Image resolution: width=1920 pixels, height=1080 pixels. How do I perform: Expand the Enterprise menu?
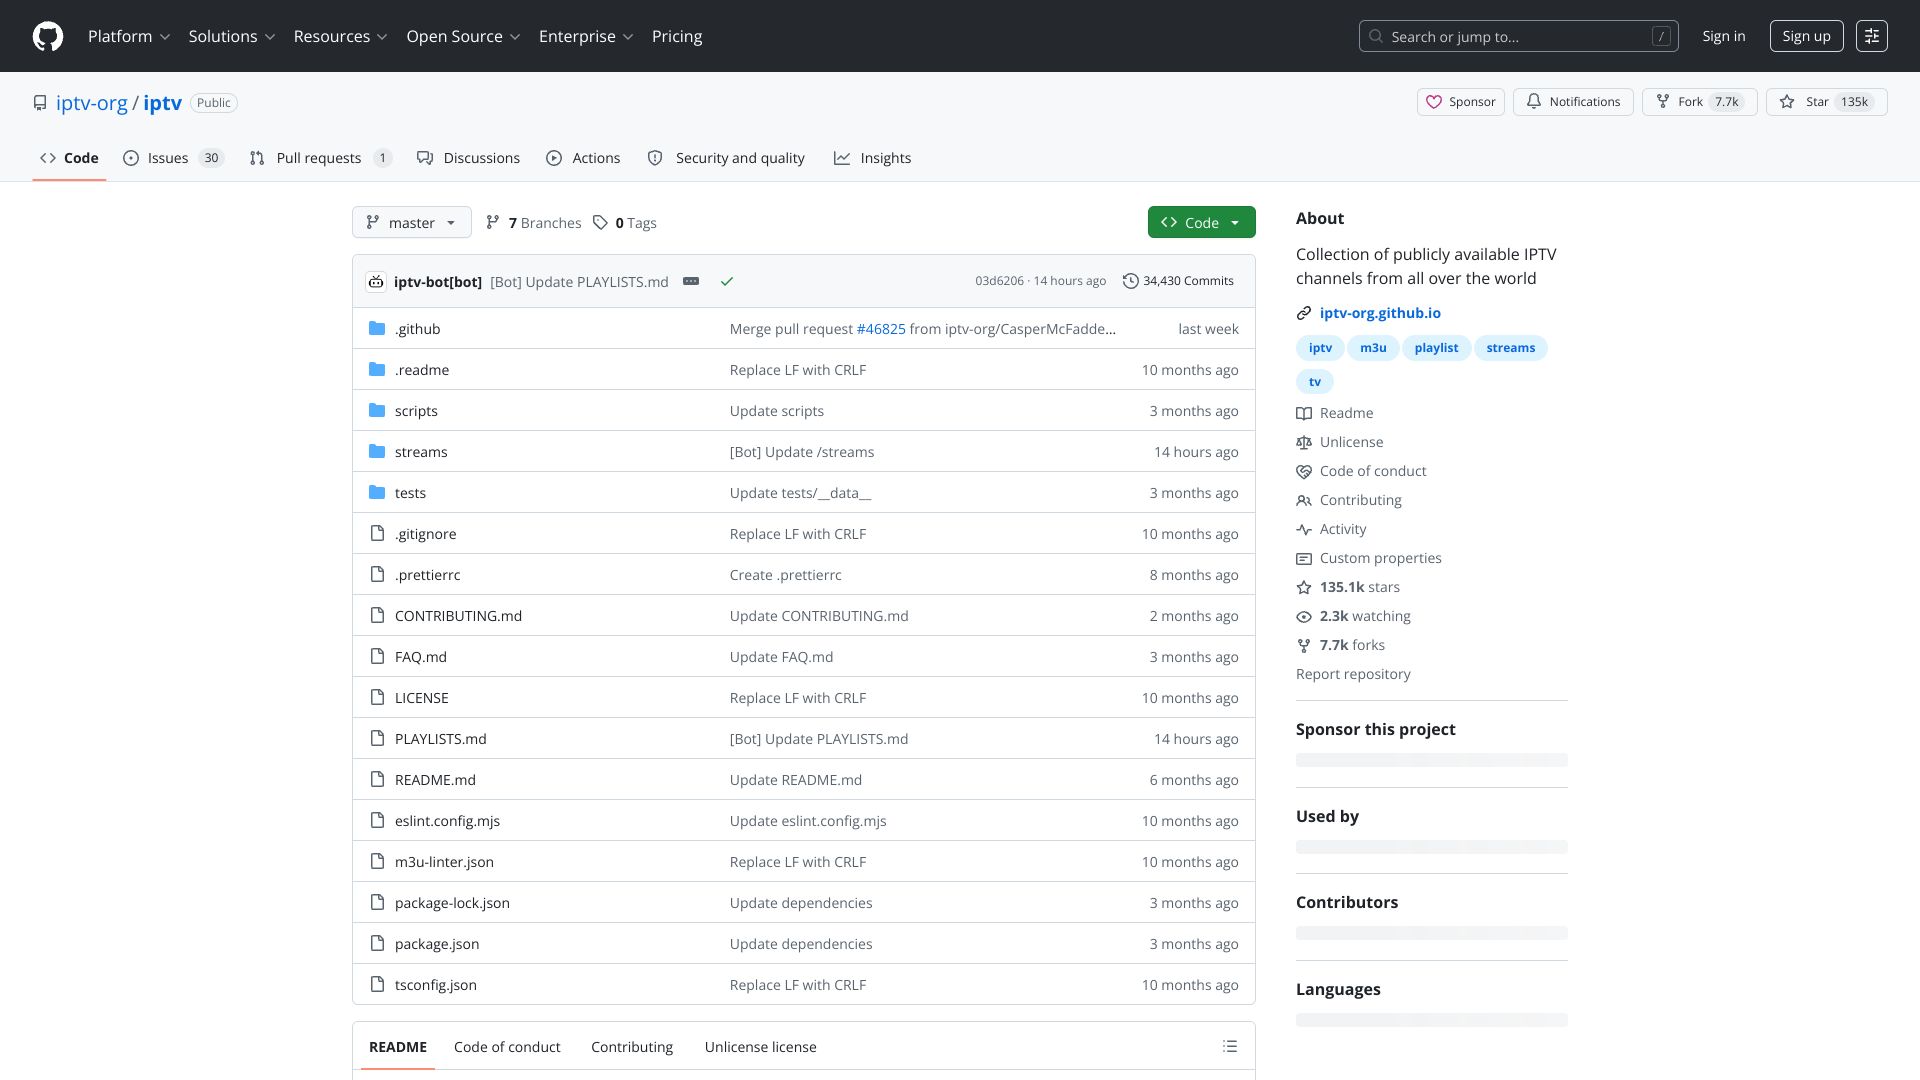click(586, 36)
